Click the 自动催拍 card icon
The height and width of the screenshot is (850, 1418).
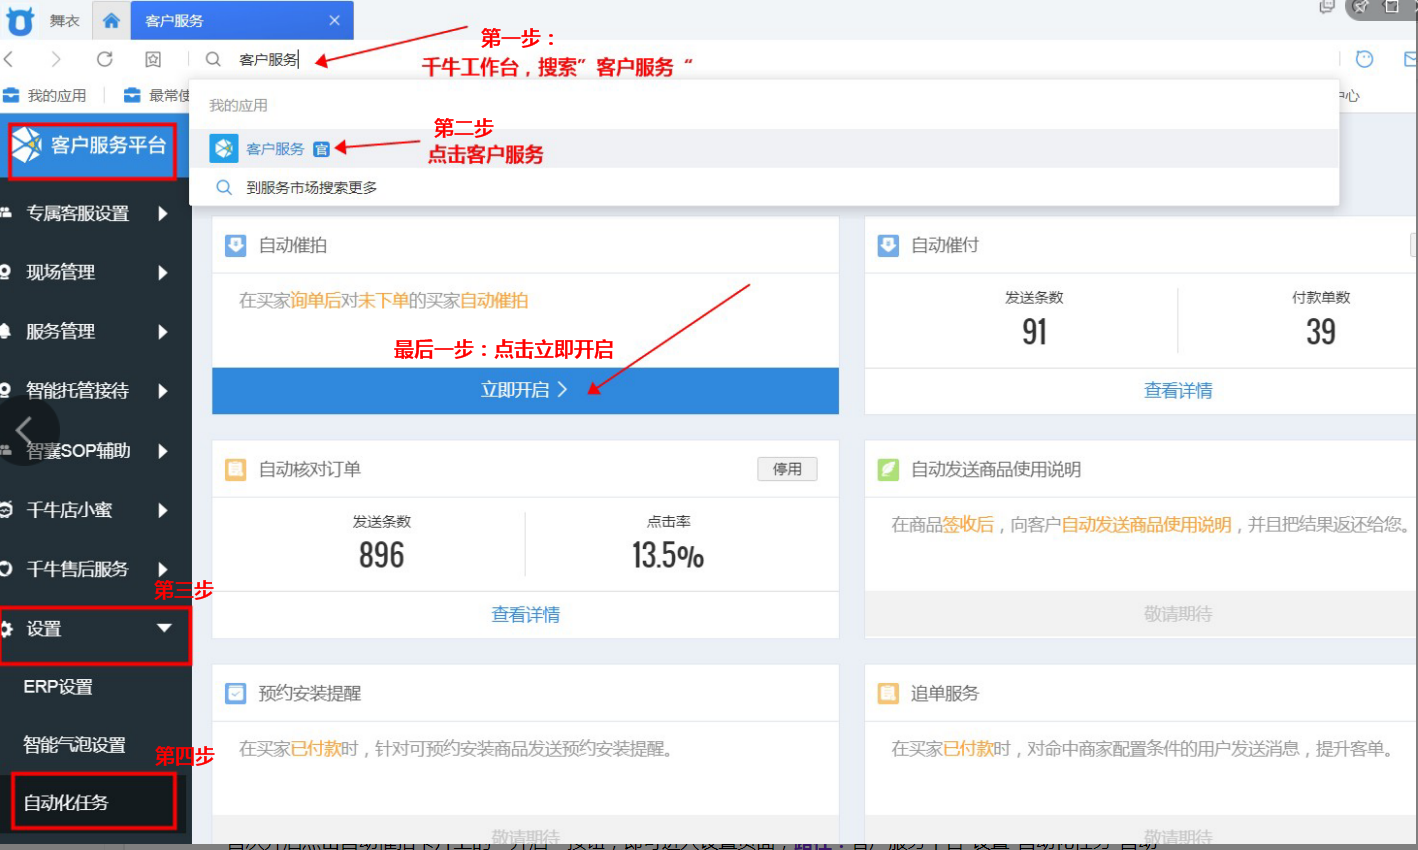tap(235, 245)
